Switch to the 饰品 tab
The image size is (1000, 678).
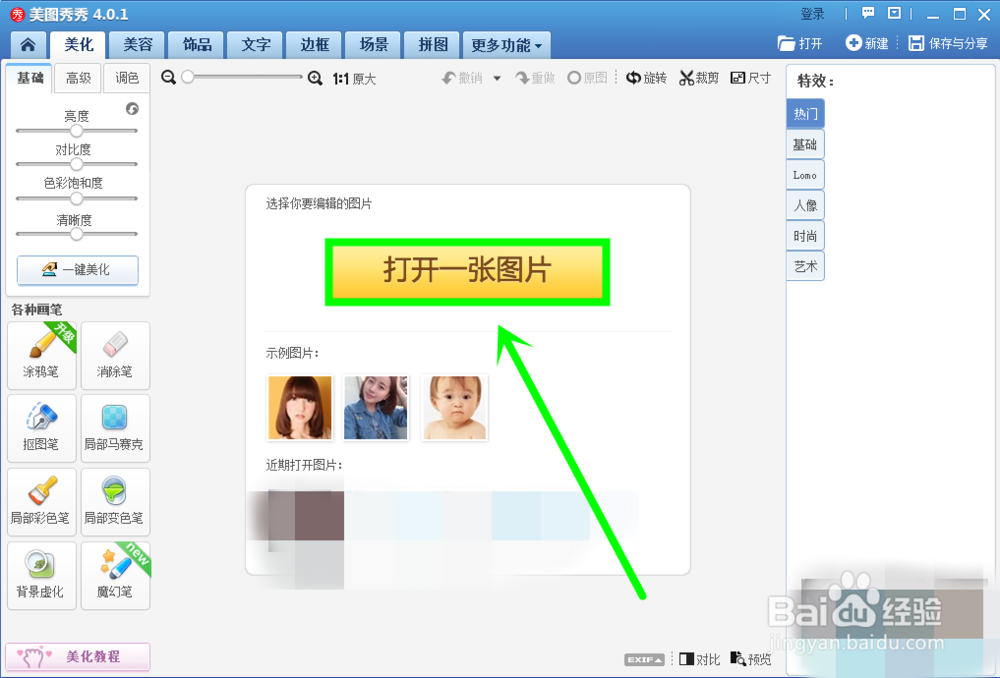coord(197,45)
